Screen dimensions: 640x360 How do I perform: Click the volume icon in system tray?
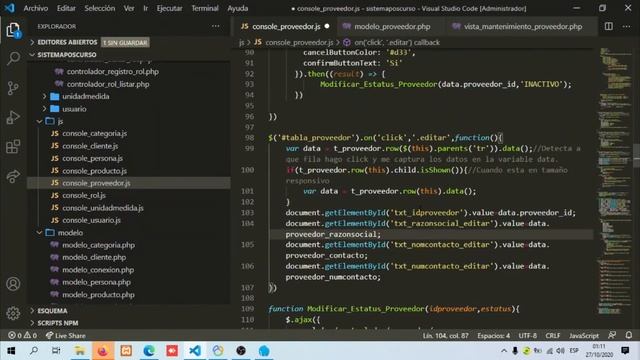[560, 351]
